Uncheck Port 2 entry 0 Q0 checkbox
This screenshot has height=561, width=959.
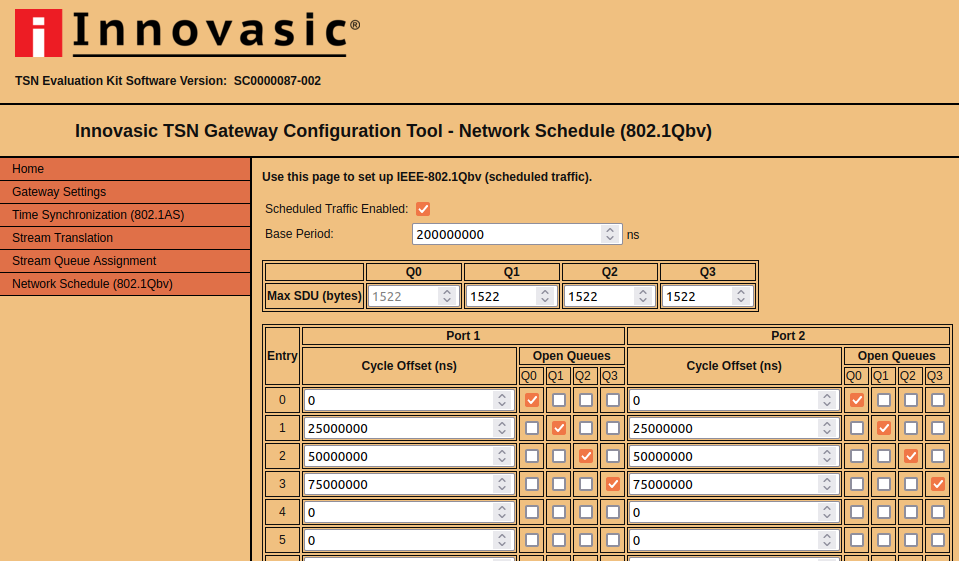pos(856,400)
